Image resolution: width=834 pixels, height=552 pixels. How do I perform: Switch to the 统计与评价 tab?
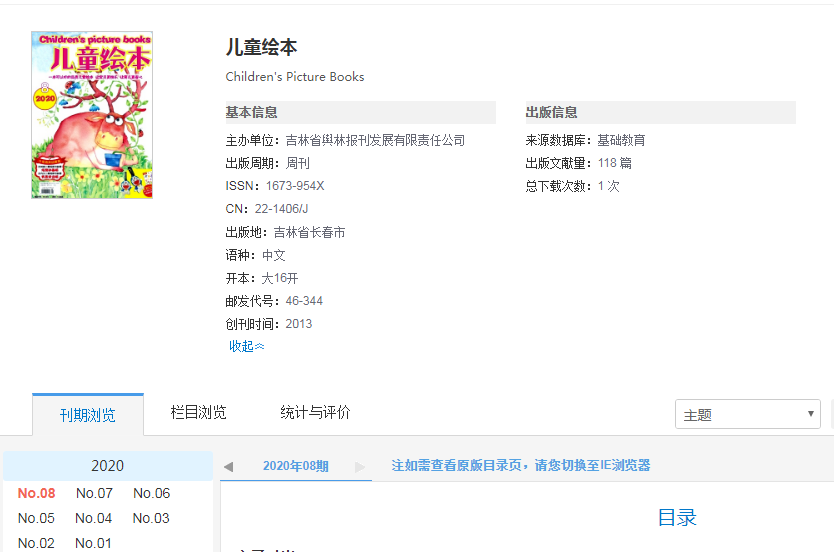pos(315,412)
